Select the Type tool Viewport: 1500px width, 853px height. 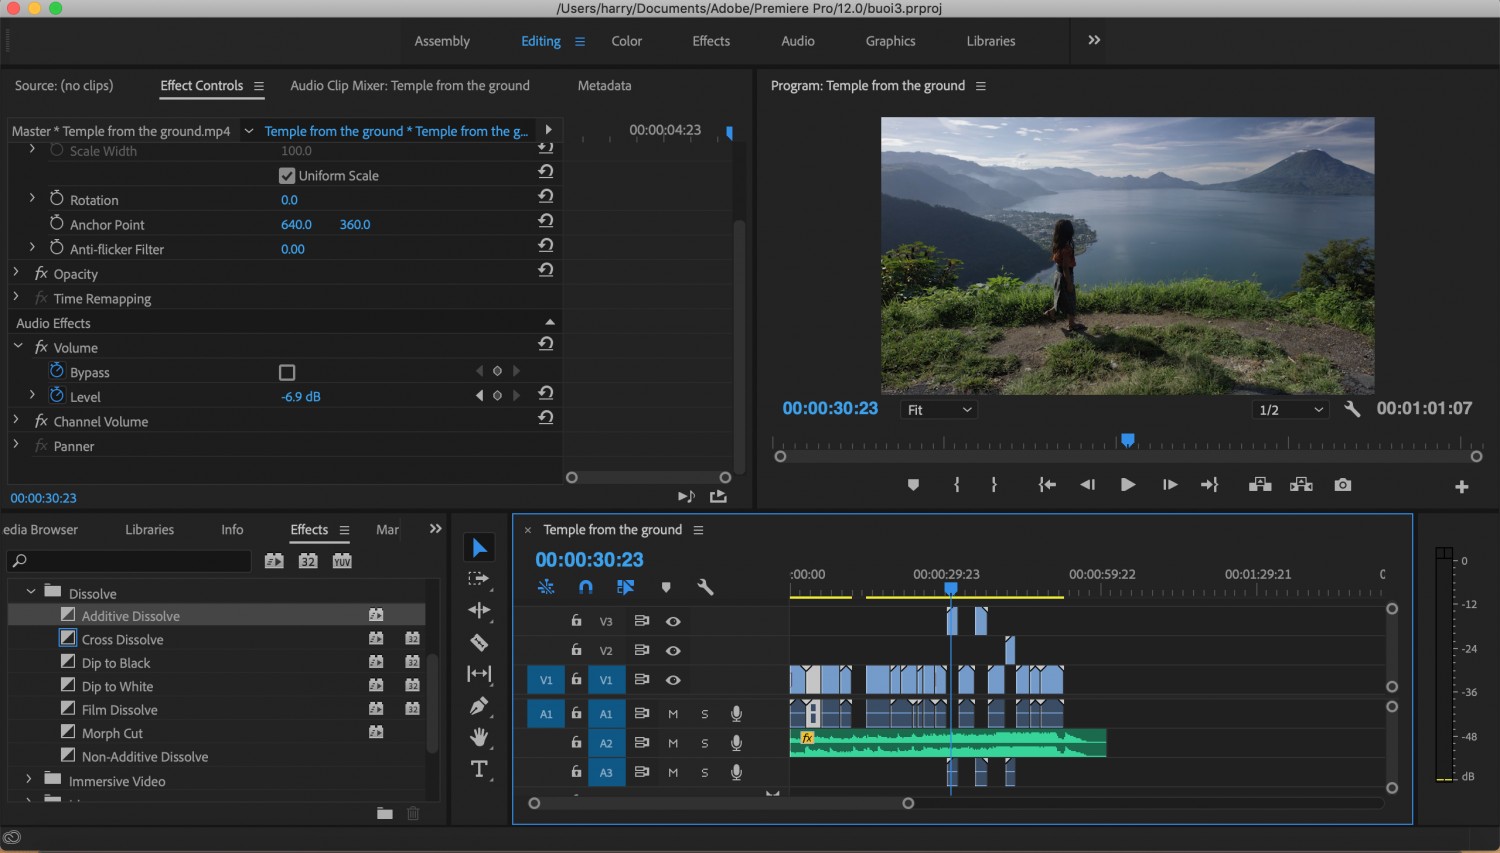coord(479,769)
